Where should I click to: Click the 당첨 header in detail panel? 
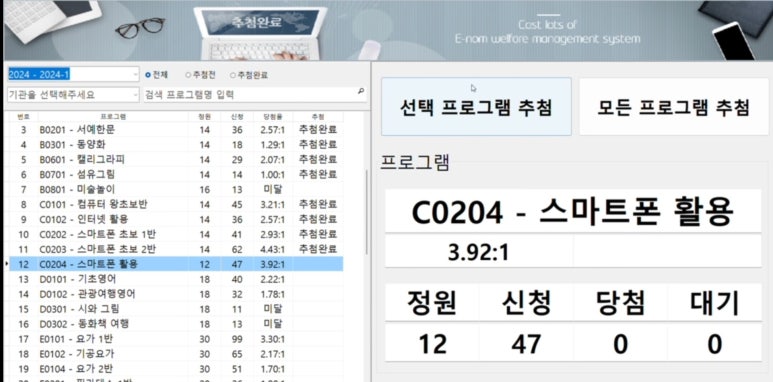(620, 303)
